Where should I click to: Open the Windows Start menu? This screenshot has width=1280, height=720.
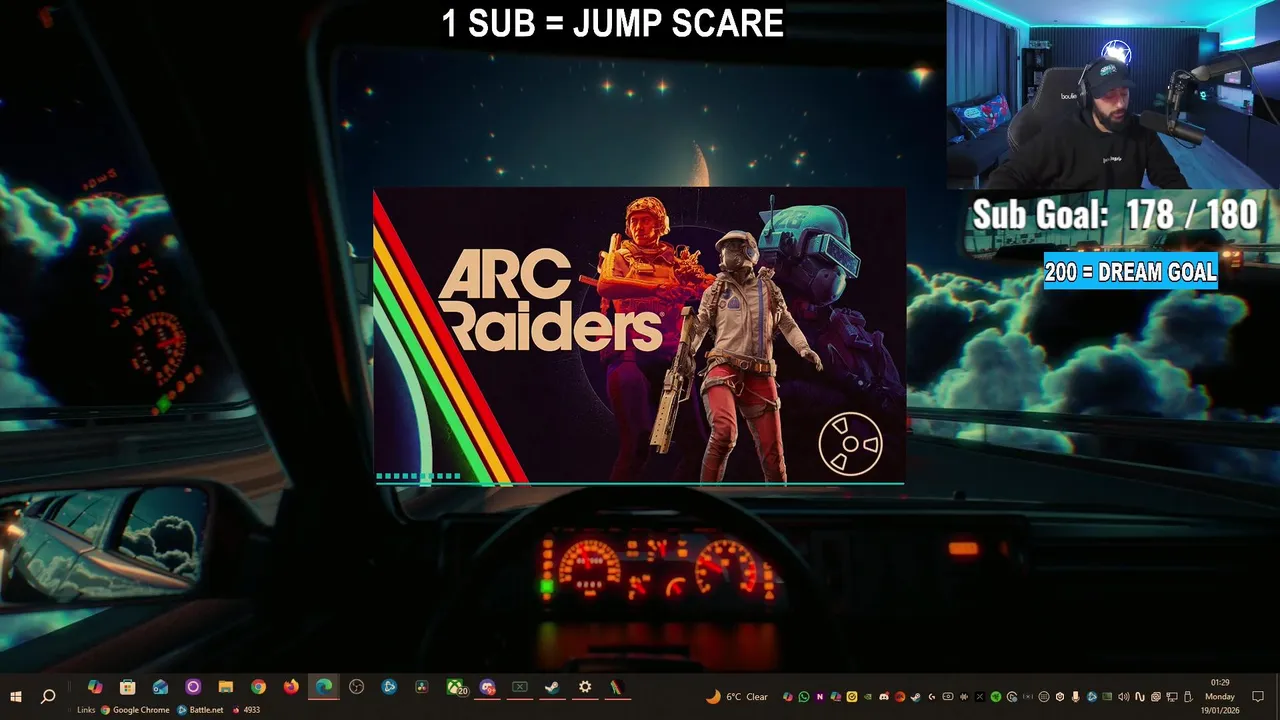(15, 696)
